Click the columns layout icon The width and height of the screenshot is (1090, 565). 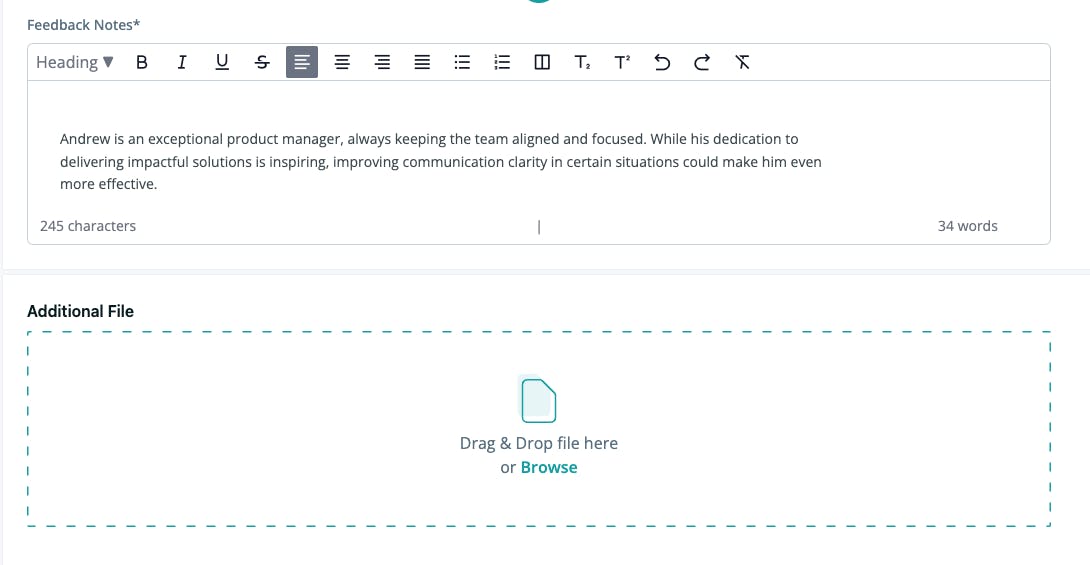click(x=542, y=62)
